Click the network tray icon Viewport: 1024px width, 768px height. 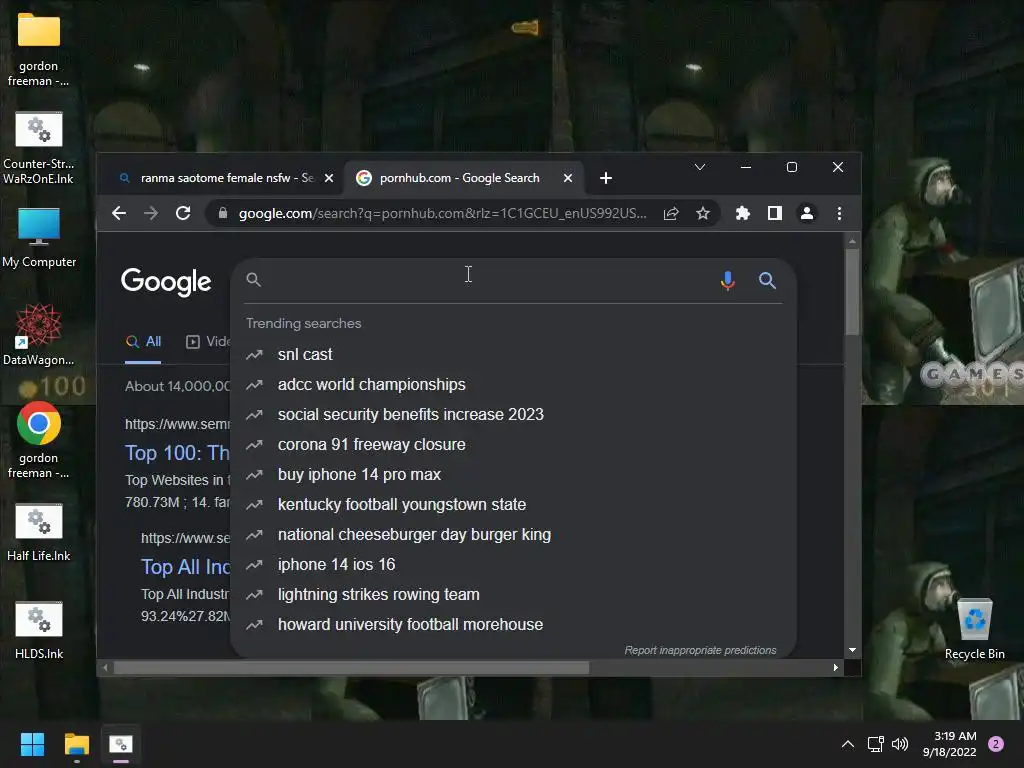[875, 744]
